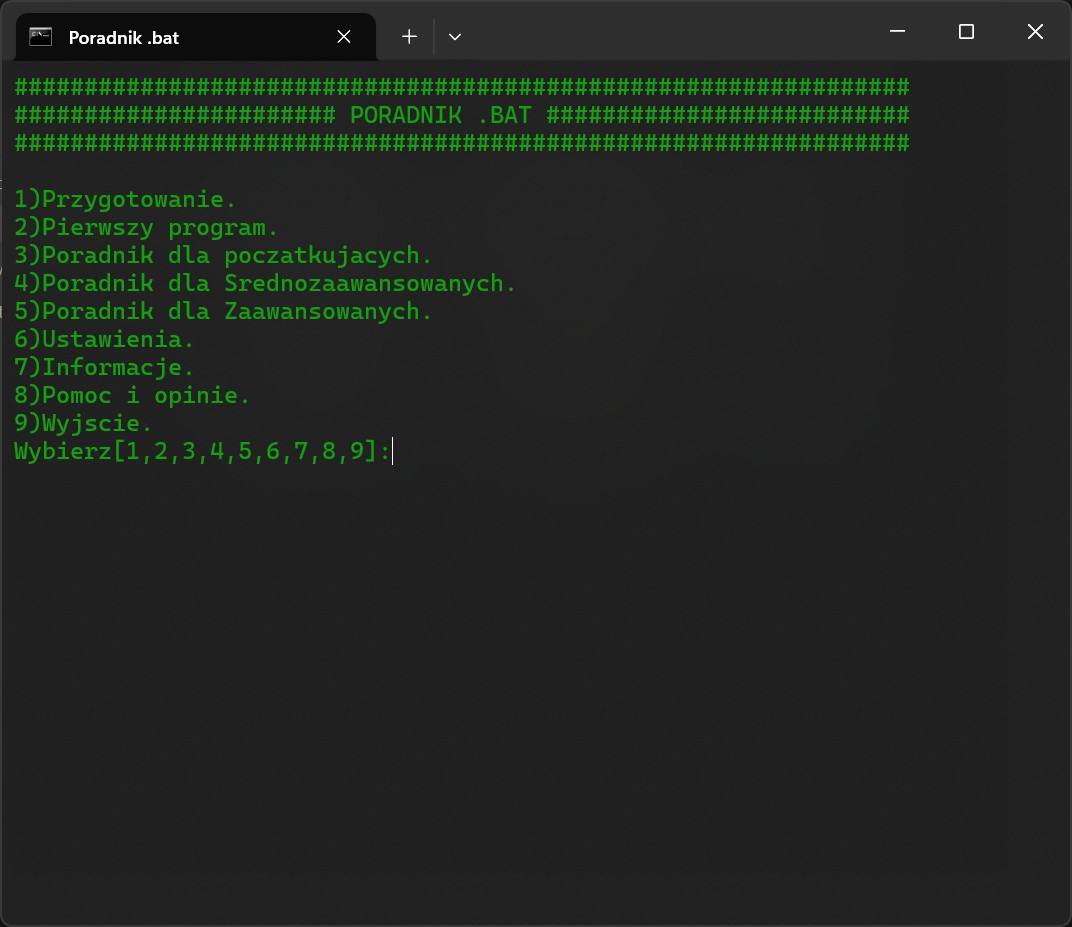Viewport: 1072px width, 927px height.
Task: Maximize the terminal window
Action: pyautogui.click(x=966, y=32)
